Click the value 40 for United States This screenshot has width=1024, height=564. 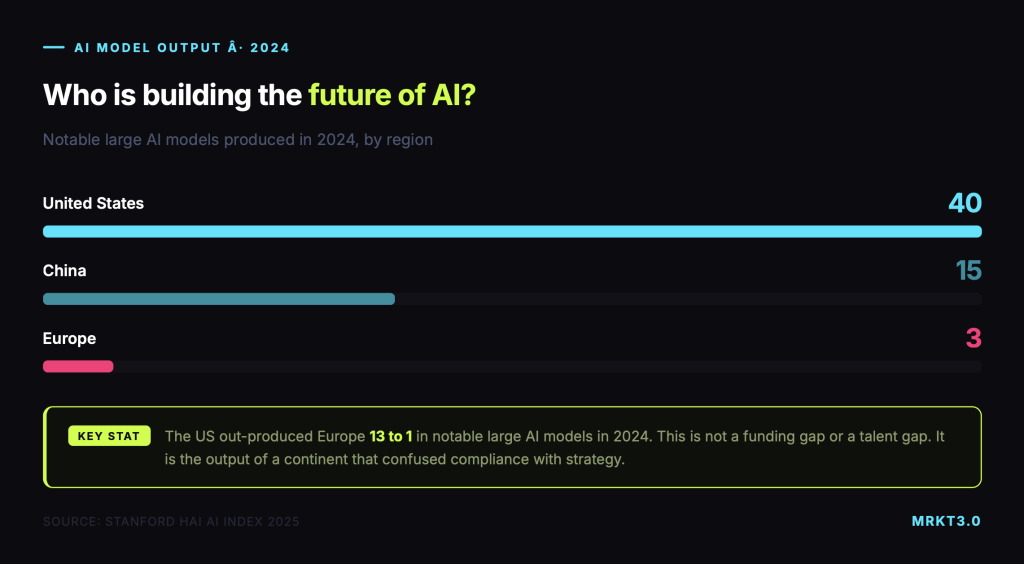pyautogui.click(x=964, y=203)
